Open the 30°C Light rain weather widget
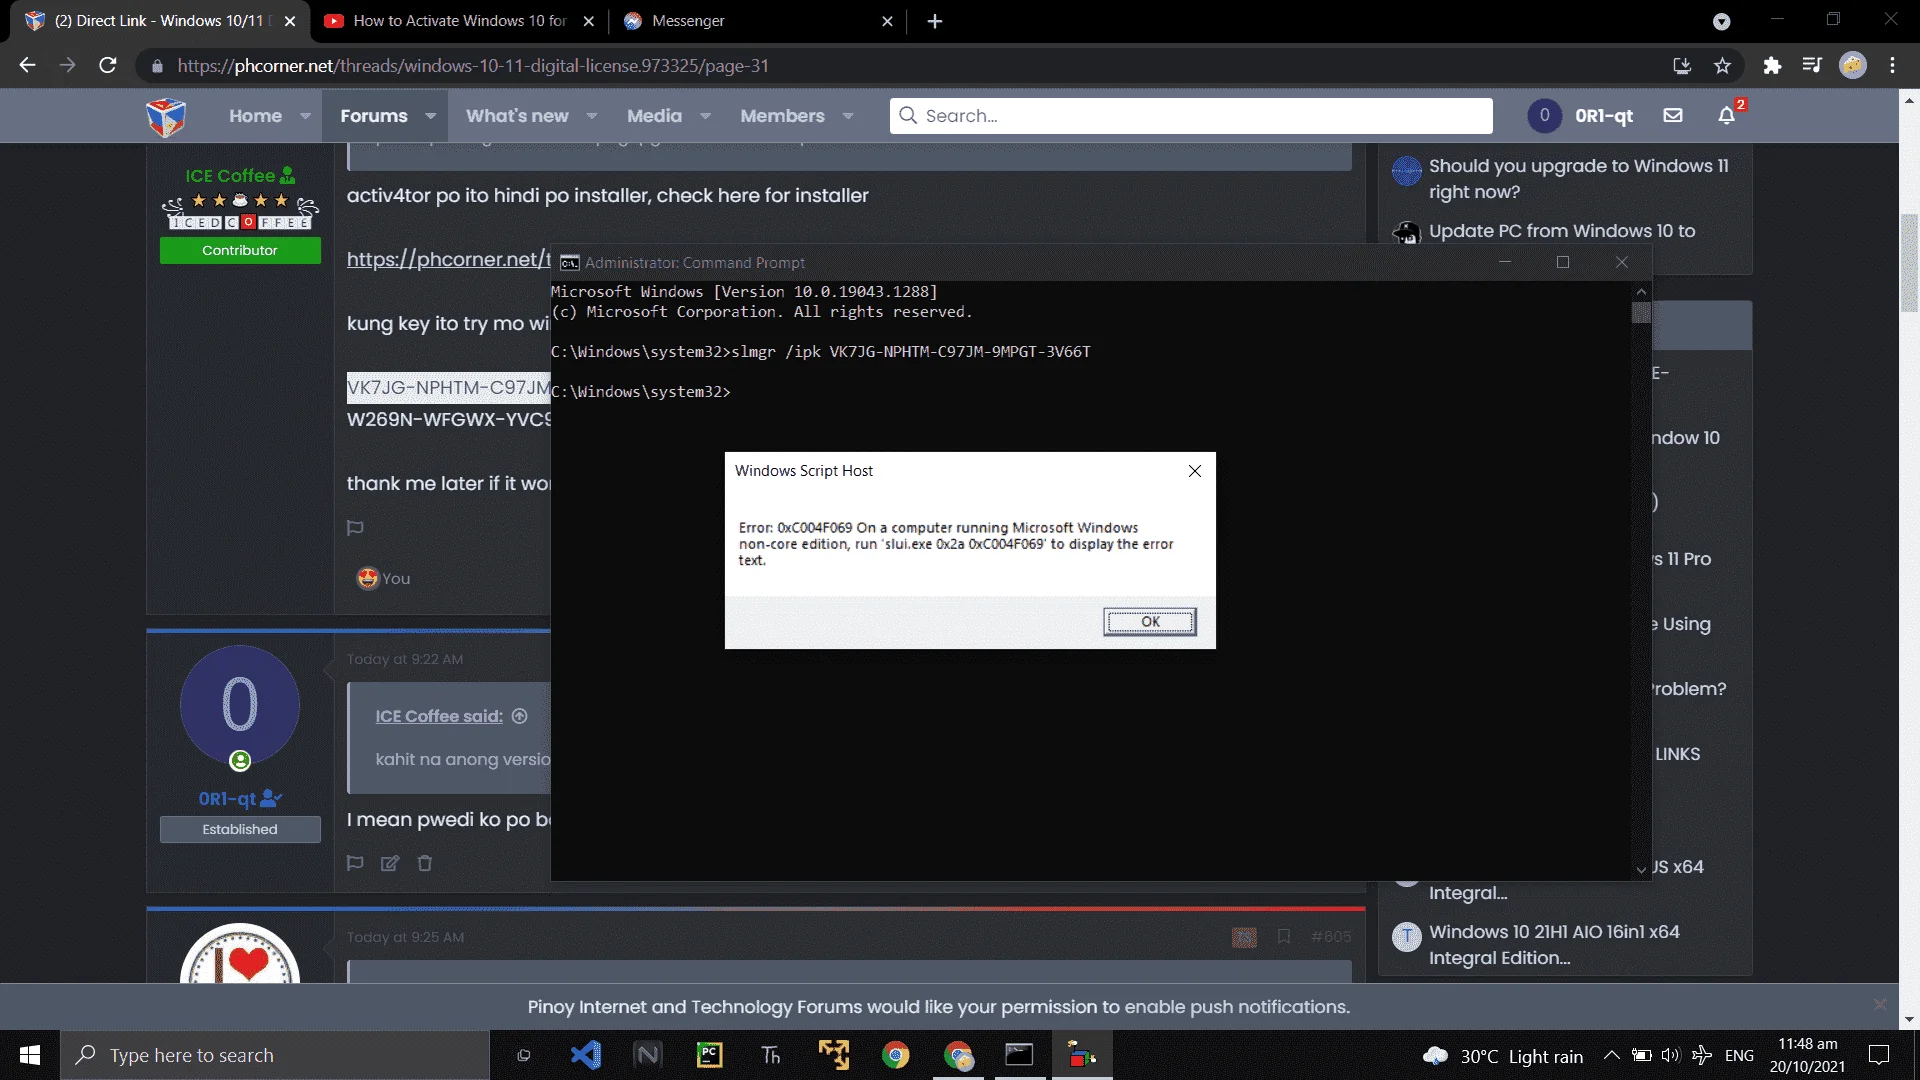 [x=1503, y=1056]
